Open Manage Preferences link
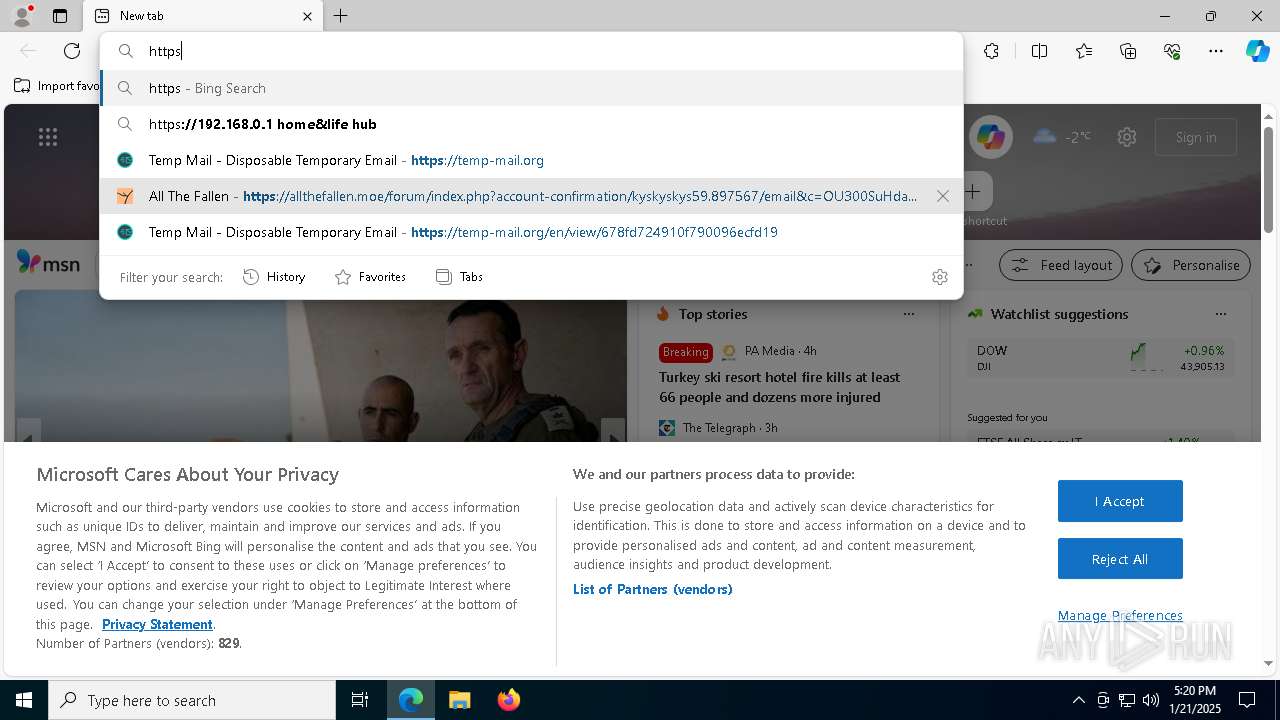 pyautogui.click(x=1120, y=615)
